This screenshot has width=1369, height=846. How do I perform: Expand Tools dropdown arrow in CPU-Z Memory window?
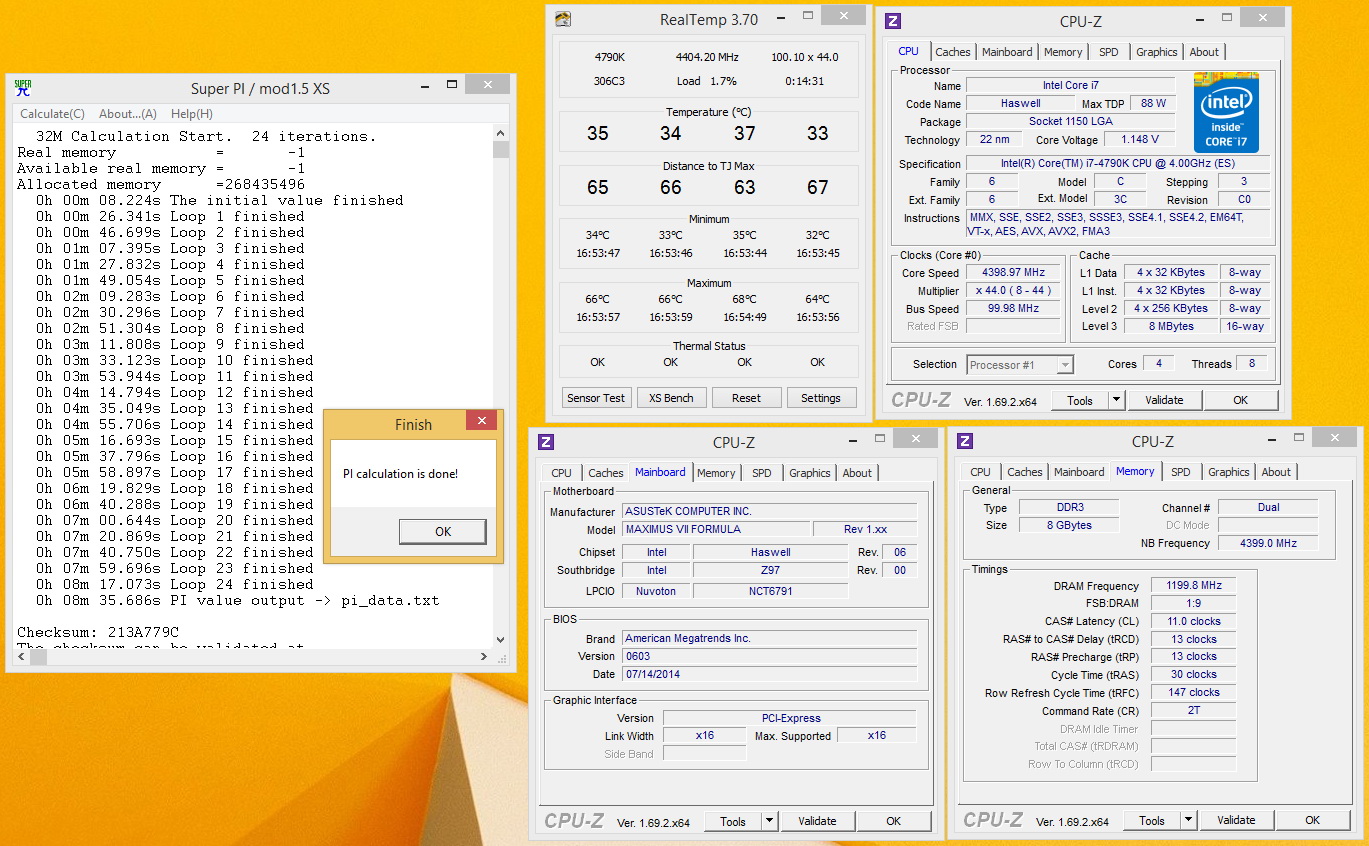[x=1188, y=821]
